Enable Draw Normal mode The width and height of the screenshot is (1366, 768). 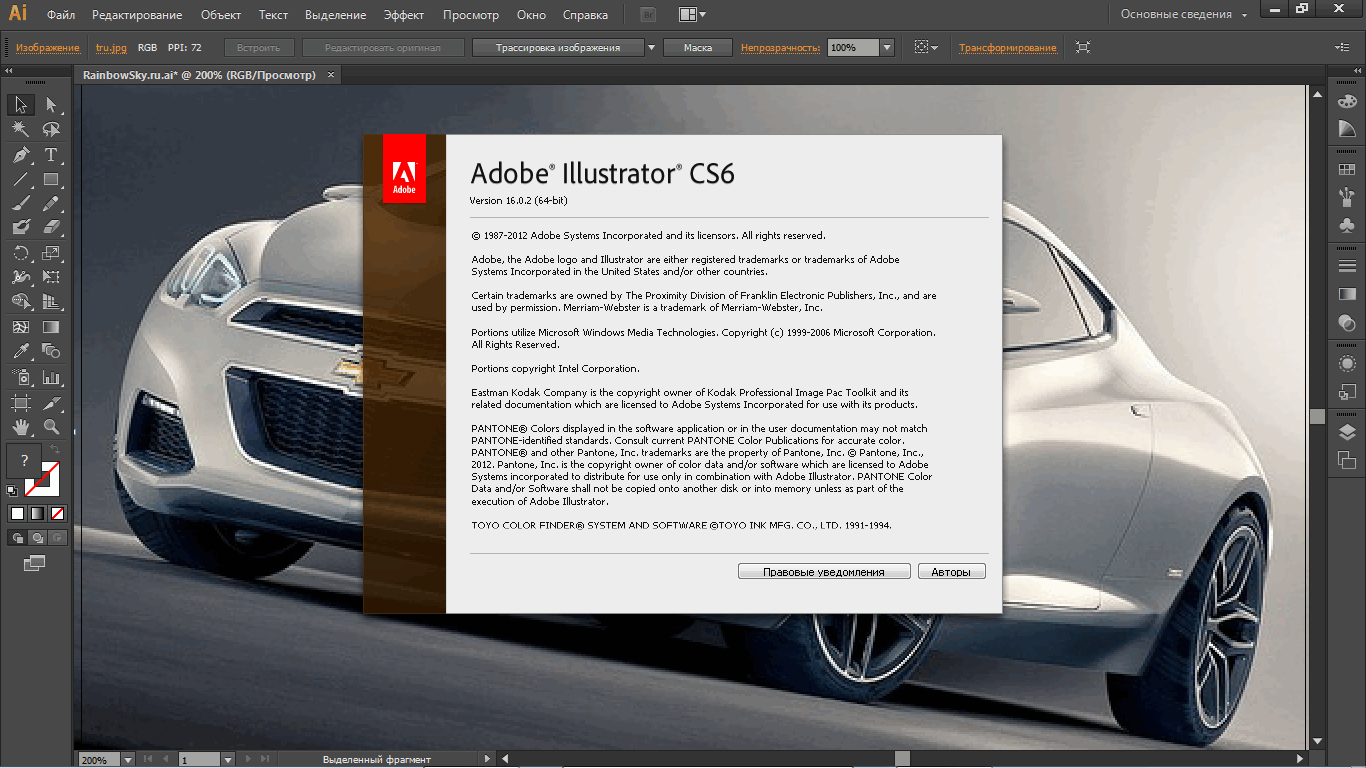(x=17, y=537)
